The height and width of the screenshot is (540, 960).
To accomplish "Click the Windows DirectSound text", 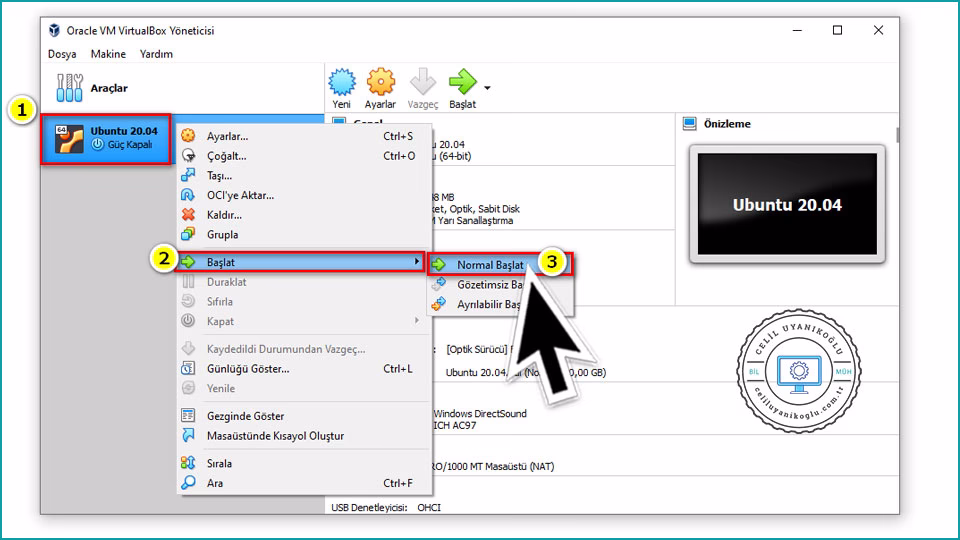I will click(x=480, y=413).
